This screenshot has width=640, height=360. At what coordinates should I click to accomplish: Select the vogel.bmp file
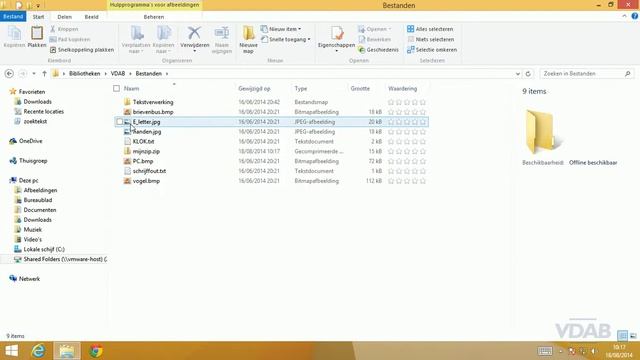[x=146, y=181]
